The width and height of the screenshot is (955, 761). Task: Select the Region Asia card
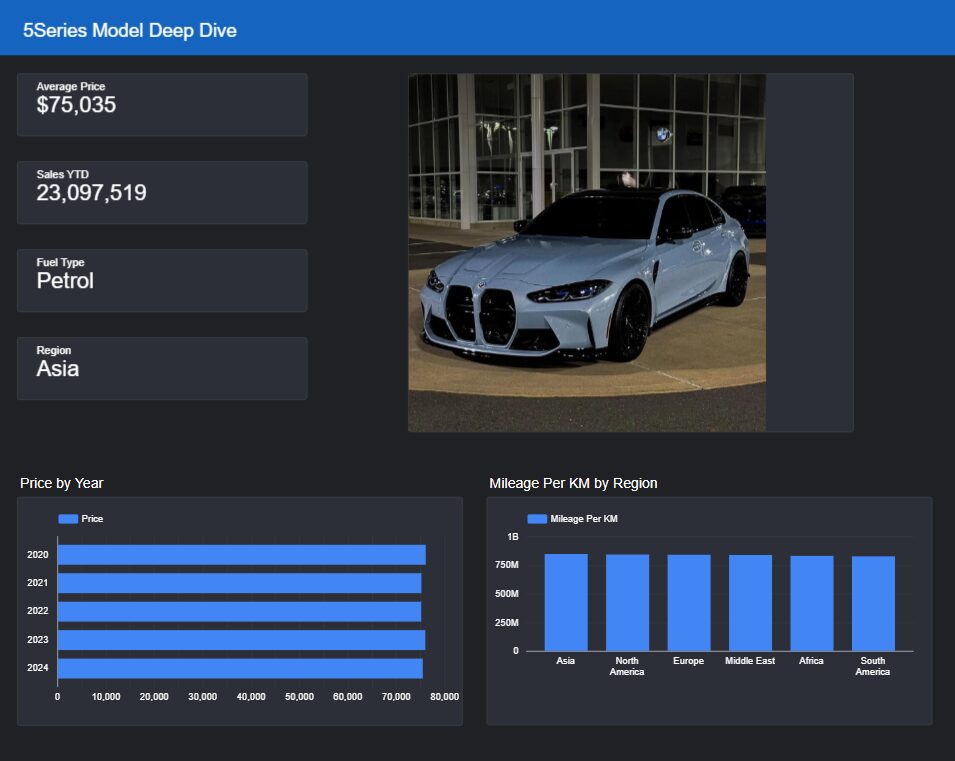162,368
